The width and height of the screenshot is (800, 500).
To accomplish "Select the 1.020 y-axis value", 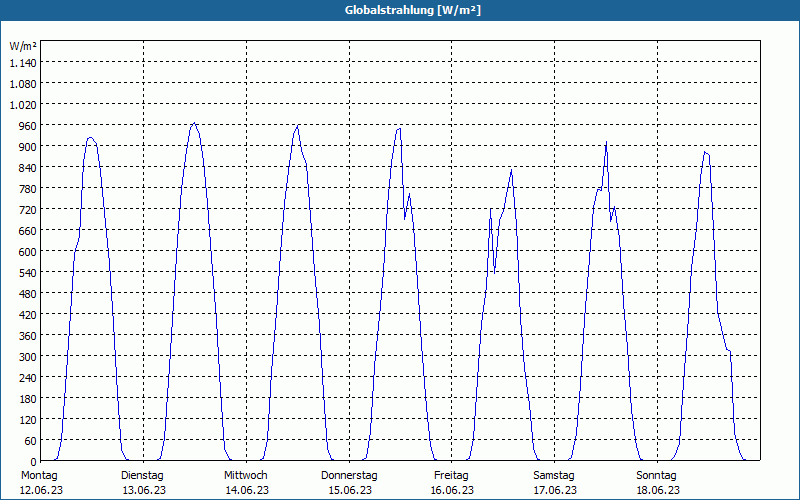I will 23,105.
